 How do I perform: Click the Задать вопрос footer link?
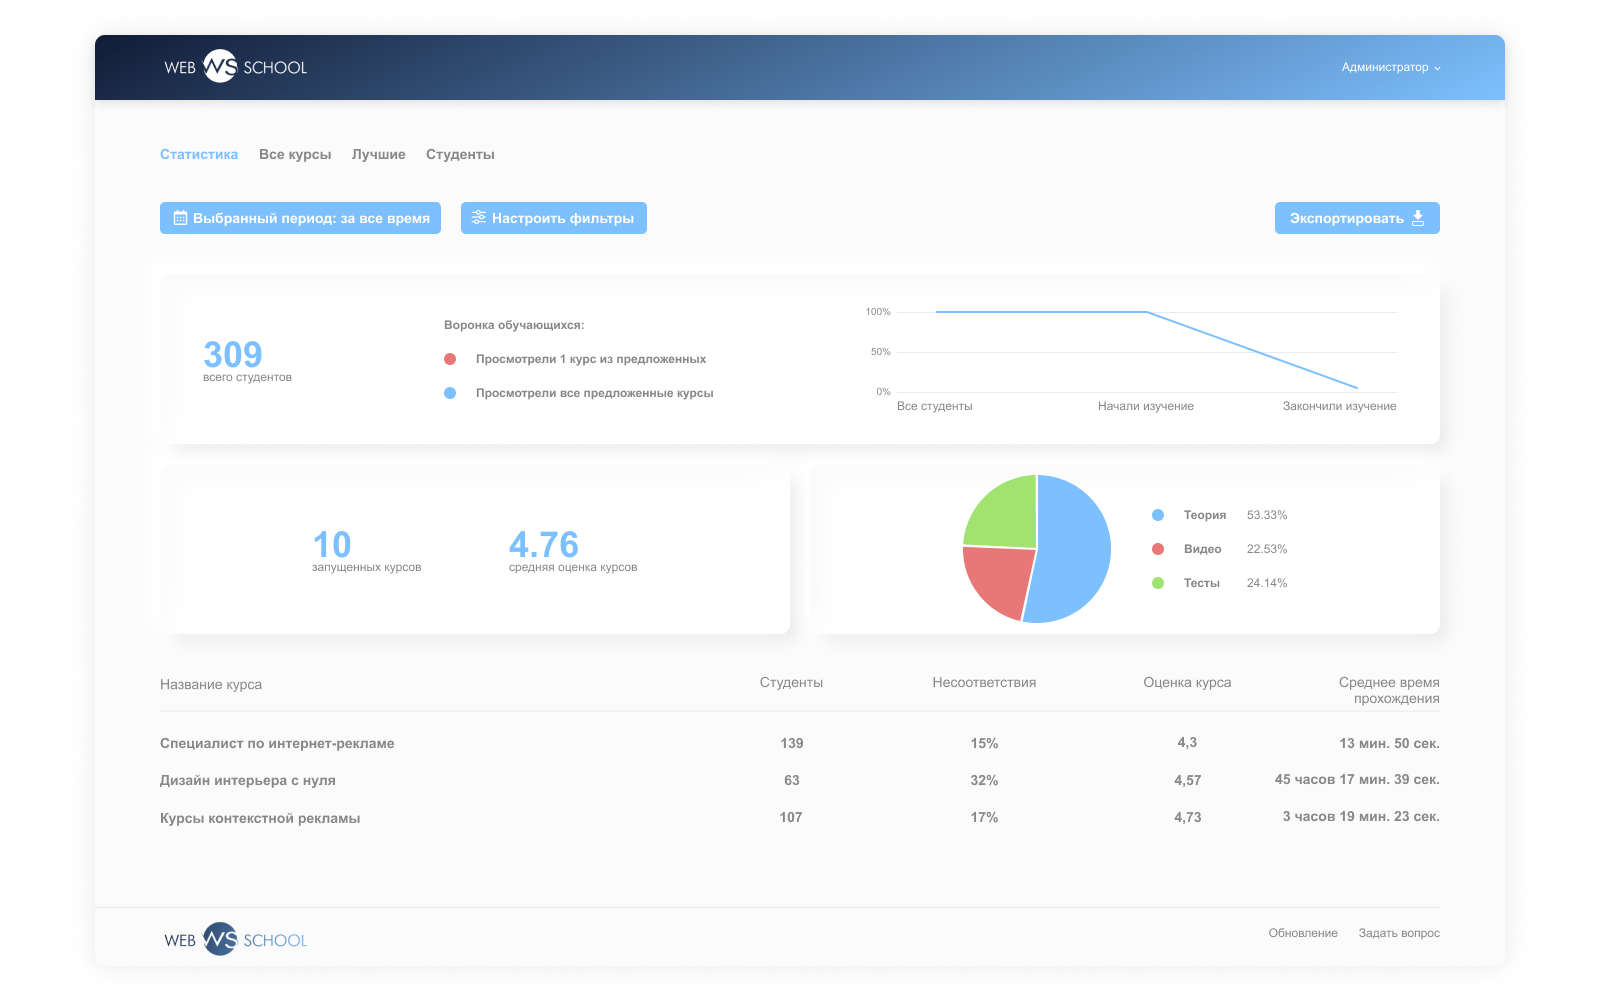[1398, 933]
